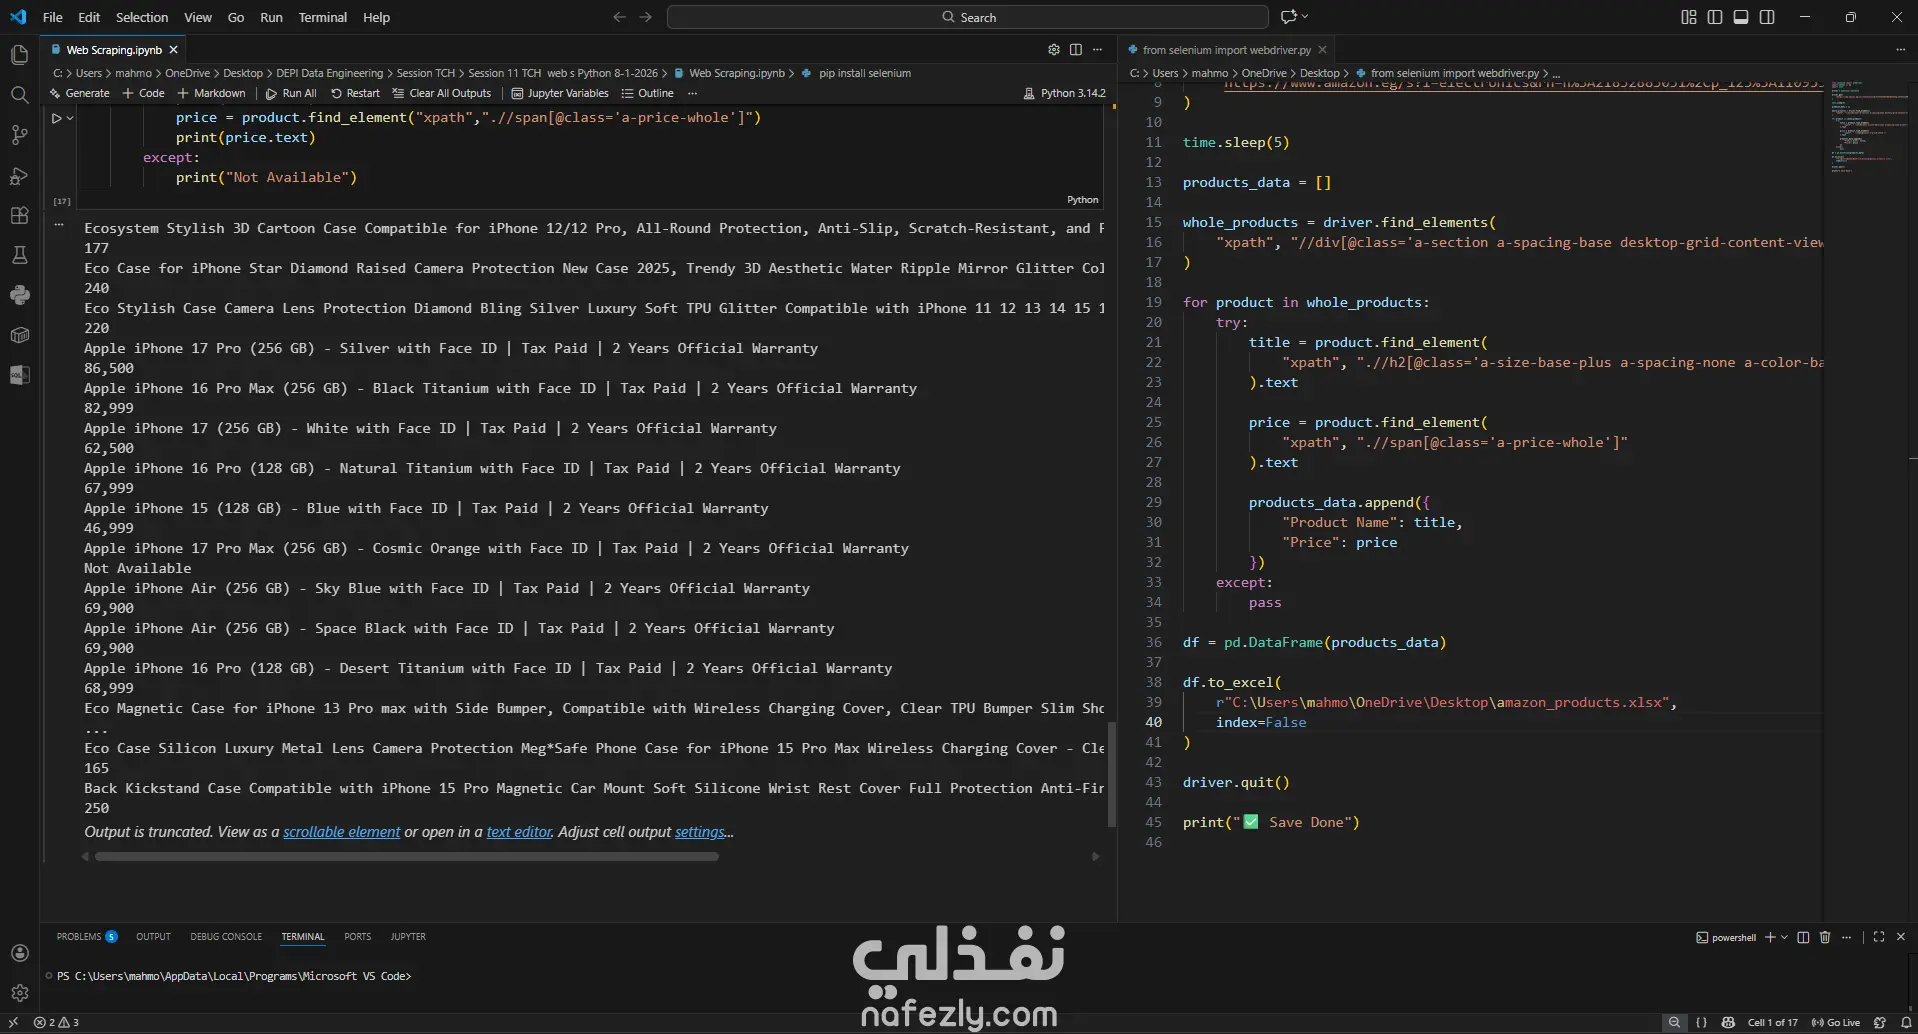The image size is (1918, 1034).
Task: Split the terminal panel
Action: [1803, 937]
